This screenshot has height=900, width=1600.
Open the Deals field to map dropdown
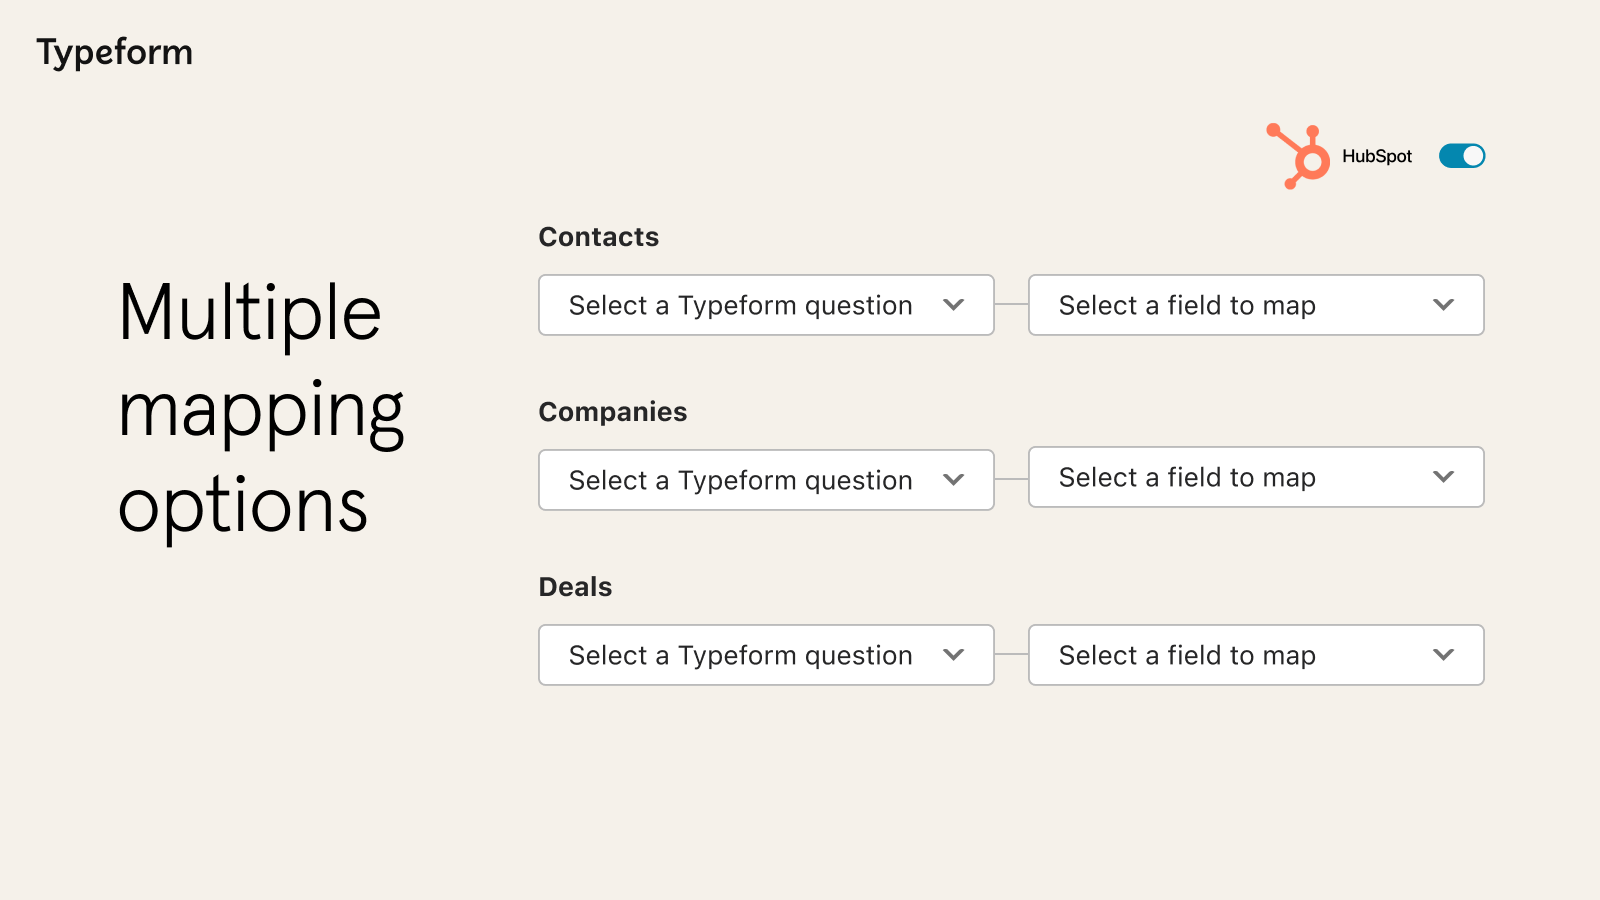[1255, 655]
